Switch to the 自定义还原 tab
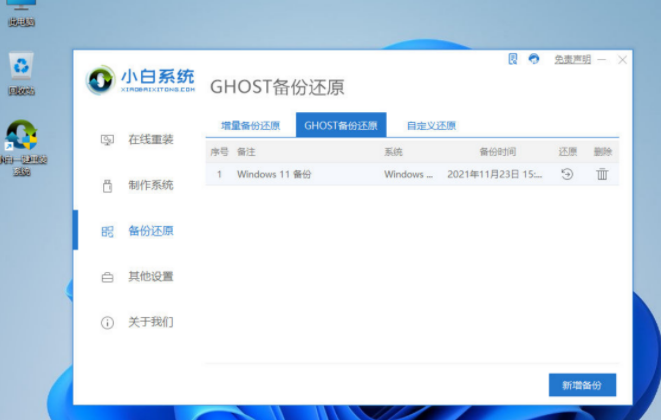 [431, 126]
